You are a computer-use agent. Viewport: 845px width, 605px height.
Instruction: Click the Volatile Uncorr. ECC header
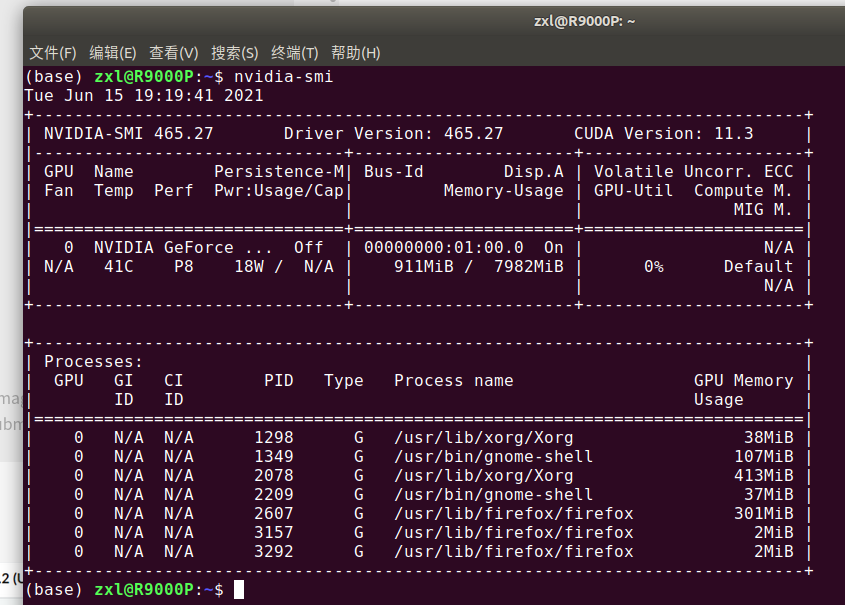point(694,171)
